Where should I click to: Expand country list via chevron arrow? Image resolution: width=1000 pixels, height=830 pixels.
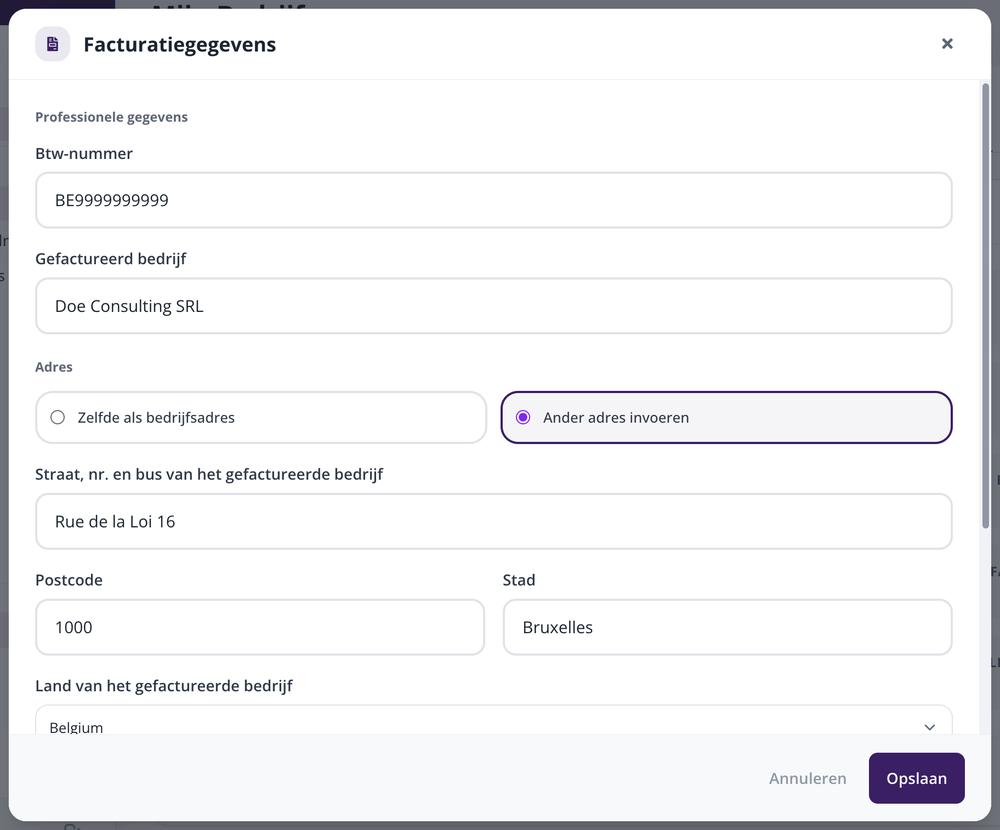[929, 727]
